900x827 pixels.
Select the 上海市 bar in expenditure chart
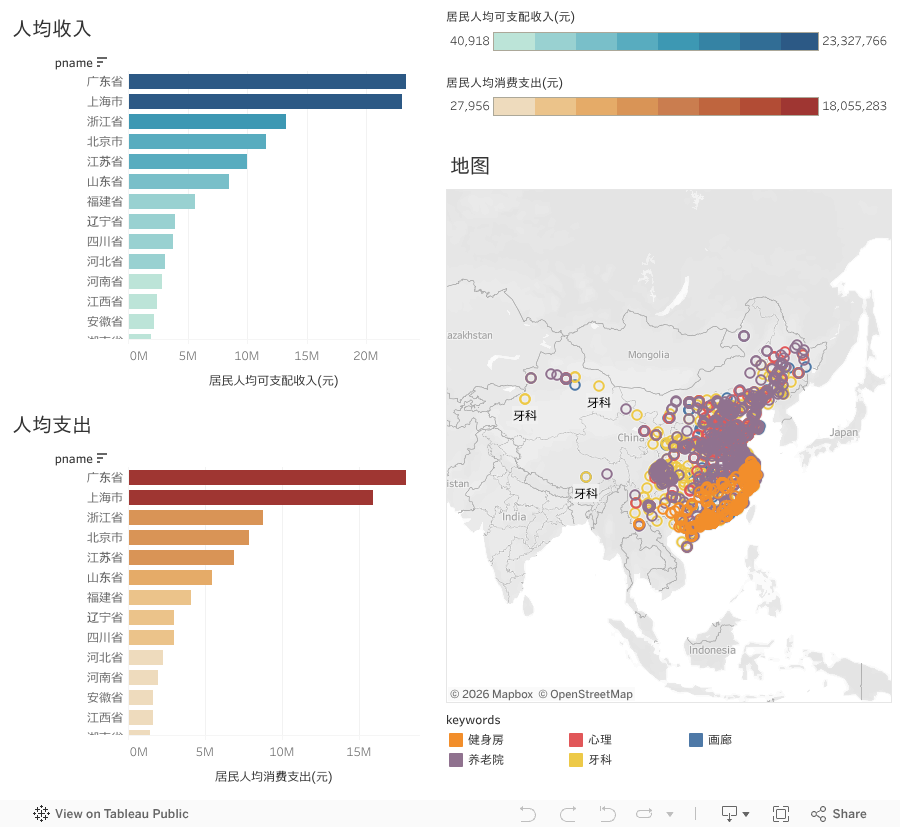(250, 498)
